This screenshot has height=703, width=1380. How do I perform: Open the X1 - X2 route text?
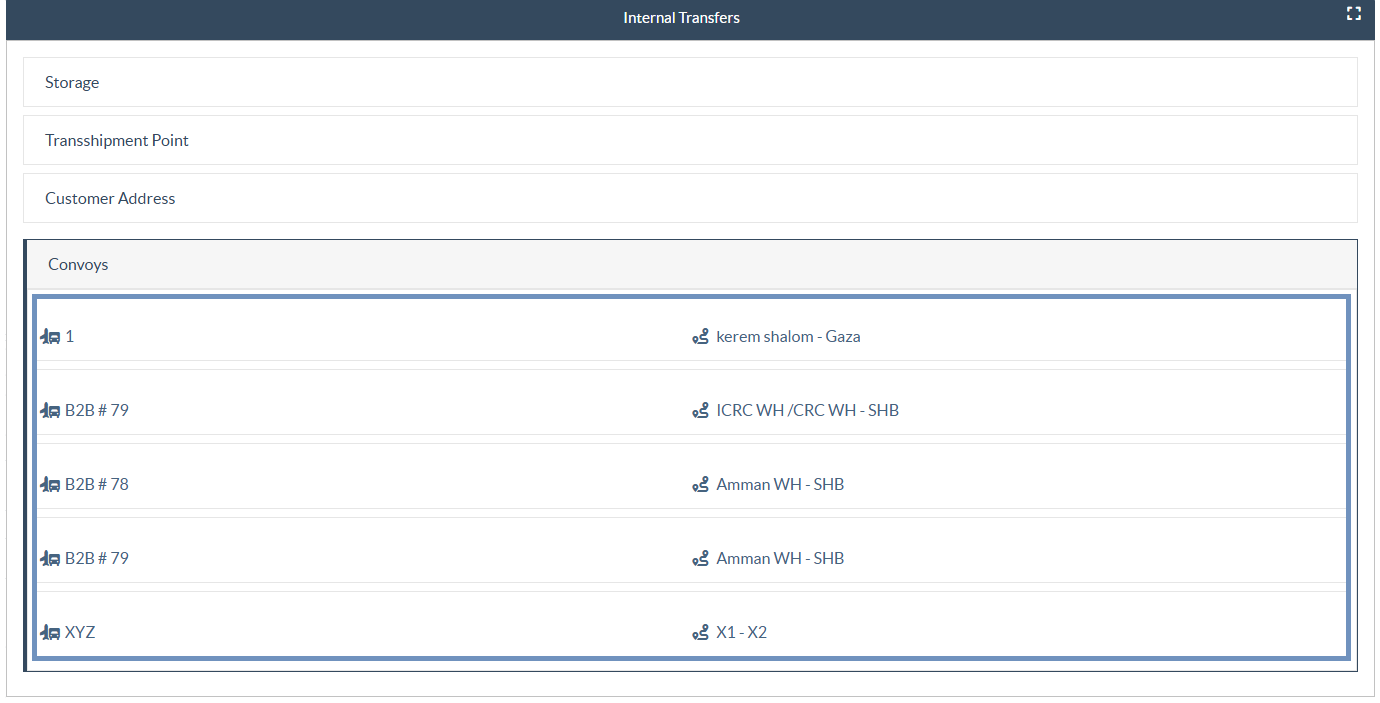741,633
